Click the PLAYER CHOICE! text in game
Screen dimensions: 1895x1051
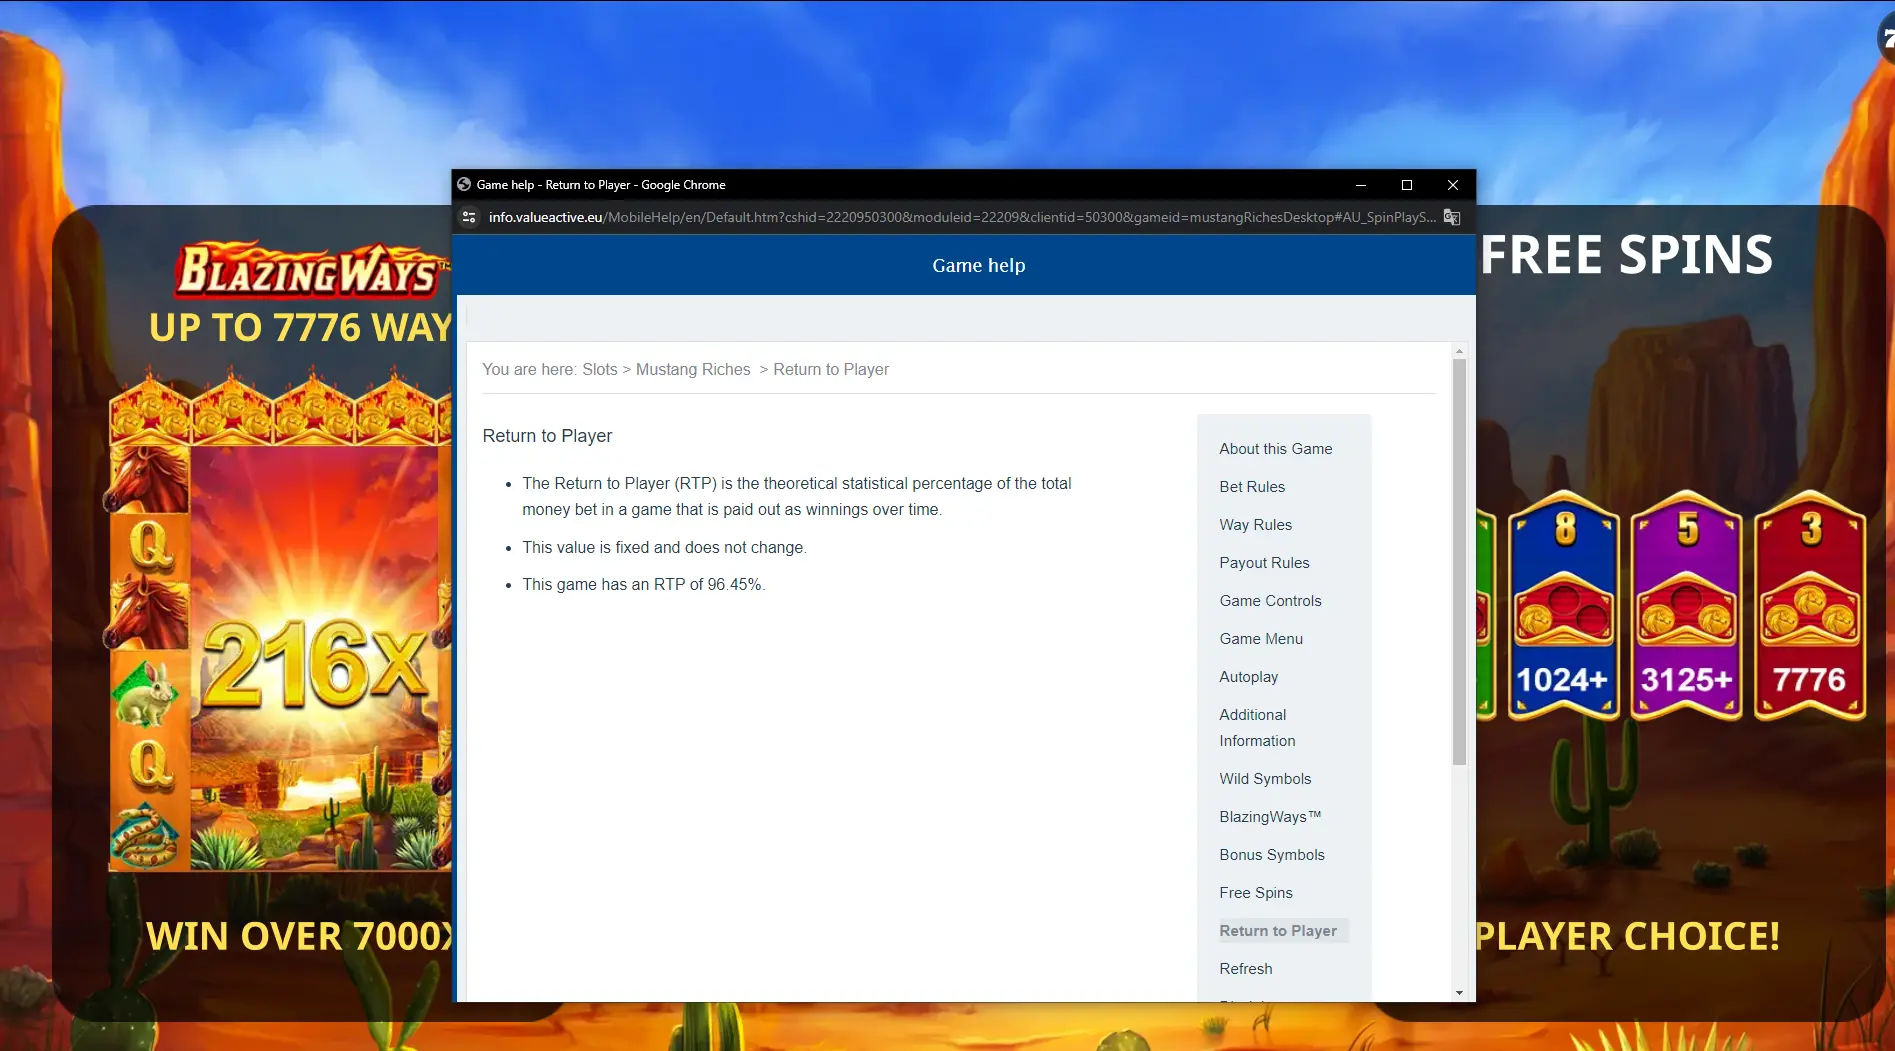(x=1628, y=937)
